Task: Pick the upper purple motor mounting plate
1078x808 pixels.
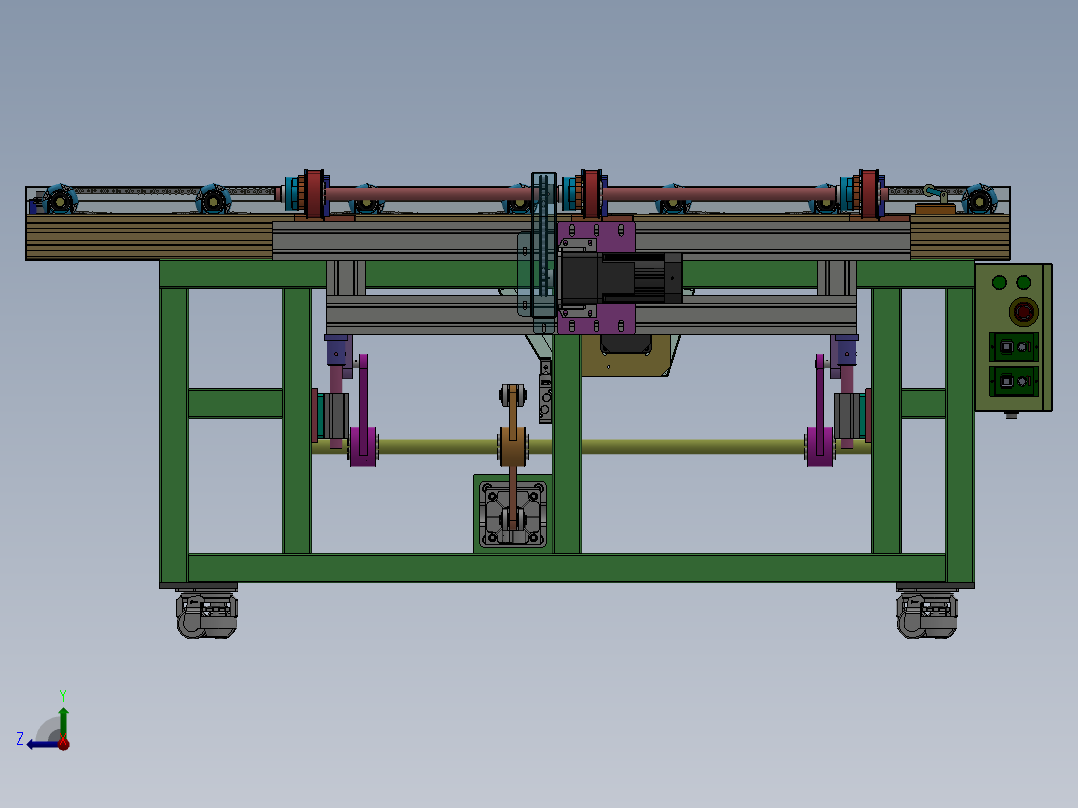Action: tap(597, 237)
